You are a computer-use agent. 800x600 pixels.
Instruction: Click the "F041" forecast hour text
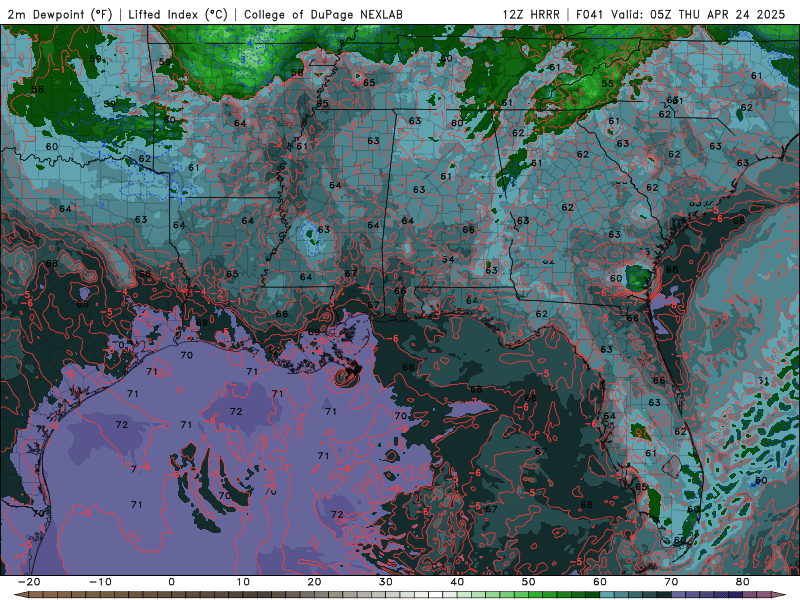[591, 14]
